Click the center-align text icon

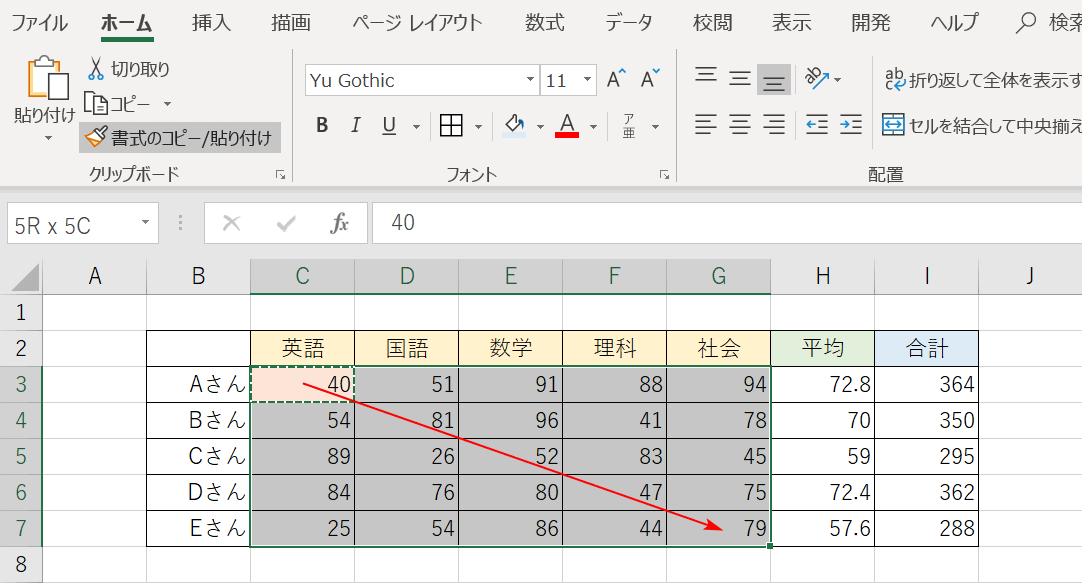tap(739, 125)
